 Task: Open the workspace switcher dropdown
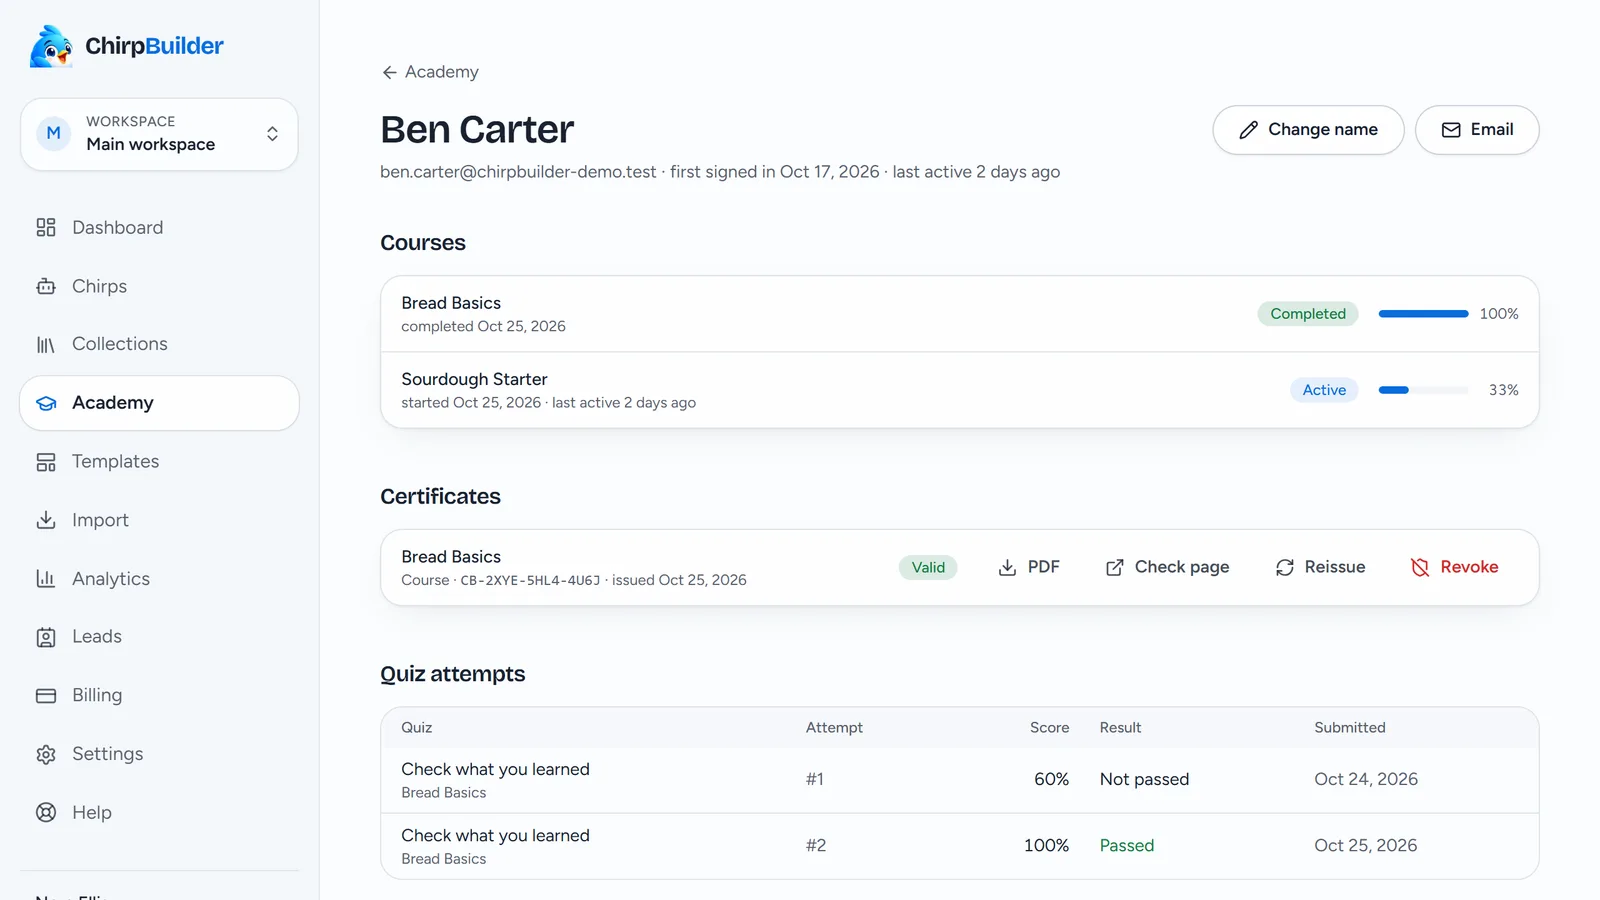pos(159,134)
